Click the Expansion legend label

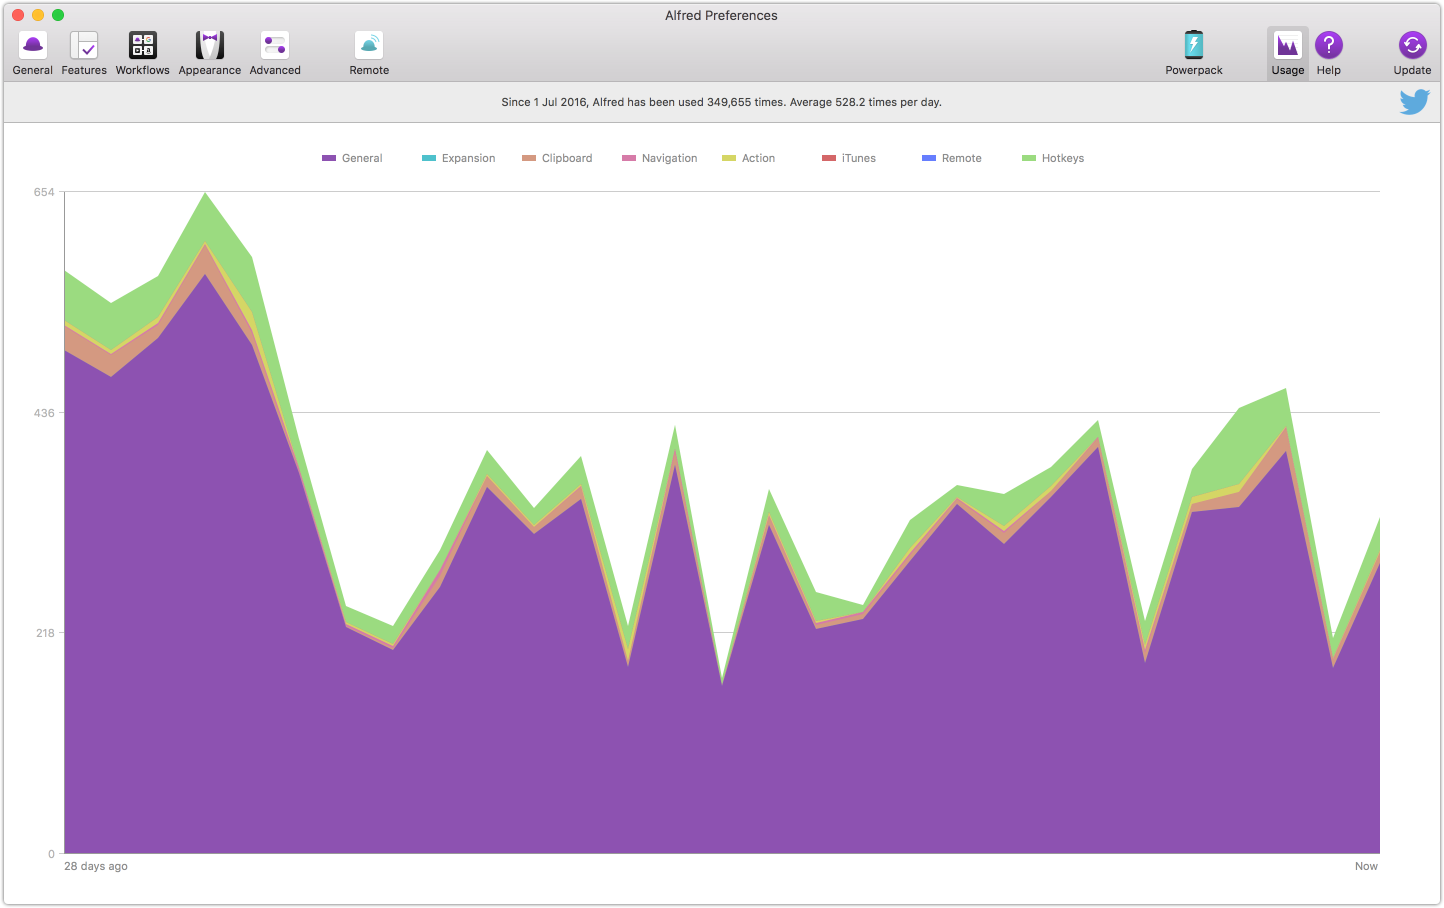tap(469, 158)
